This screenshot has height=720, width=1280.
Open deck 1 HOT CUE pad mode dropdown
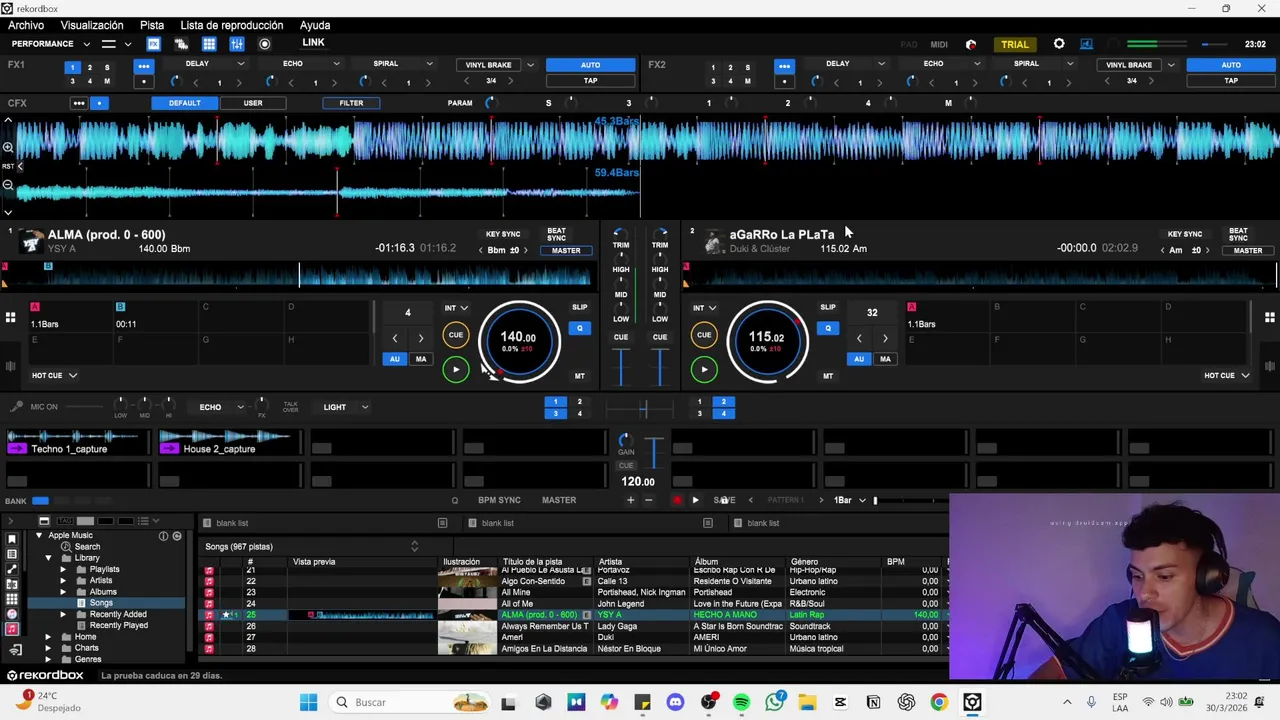54,375
